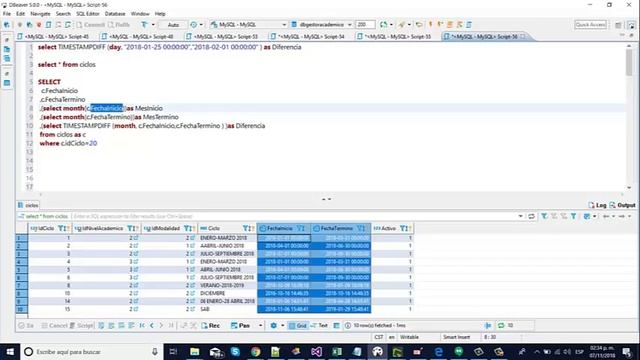Image resolution: width=640 pixels, height=360 pixels.
Task: Click the Quick Access search box
Action: pos(590,25)
